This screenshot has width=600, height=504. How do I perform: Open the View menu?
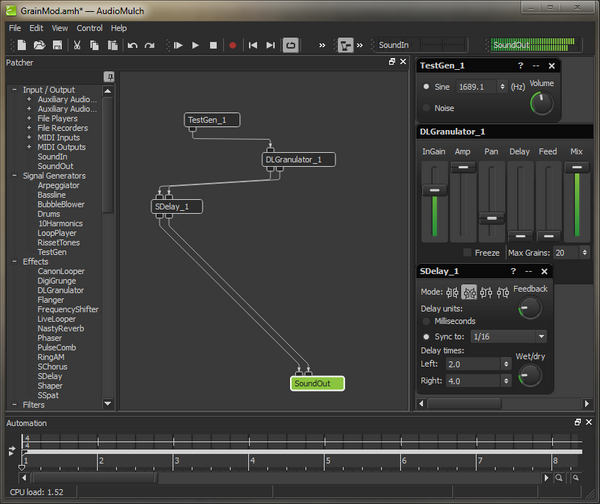[x=60, y=28]
